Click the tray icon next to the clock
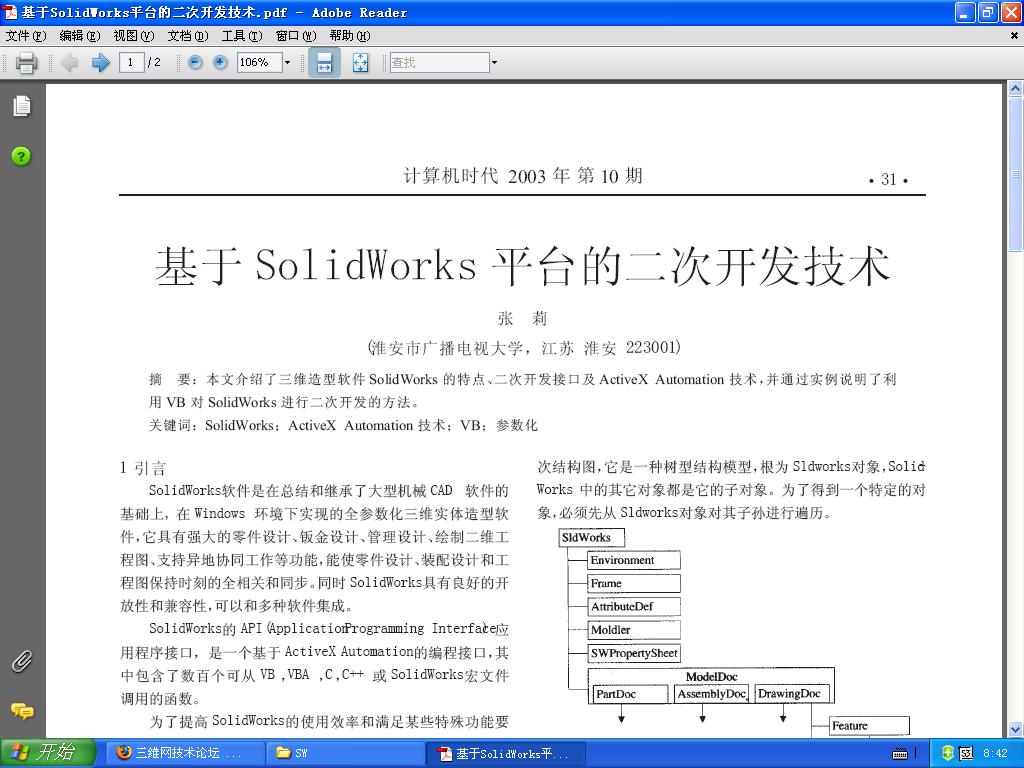1024x768 pixels. [x=966, y=753]
